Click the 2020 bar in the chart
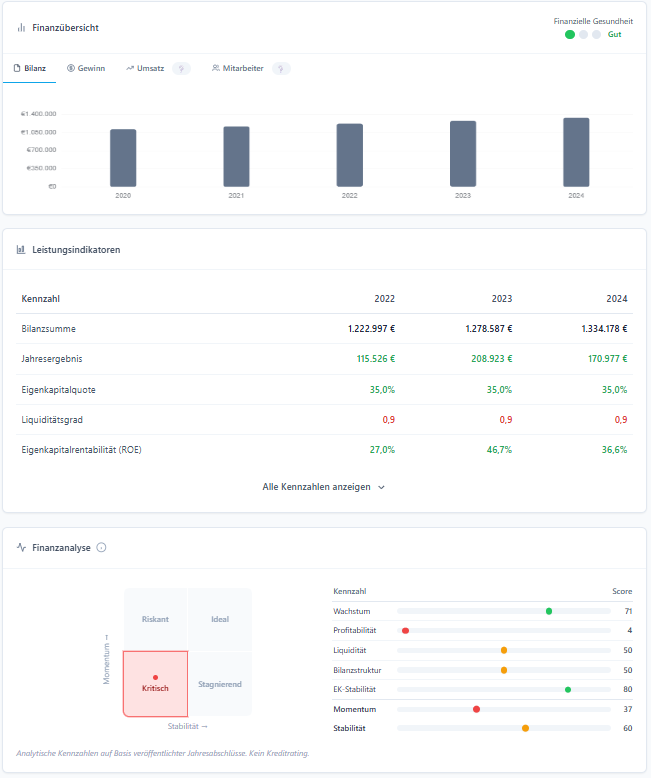The width and height of the screenshot is (651, 778). 123,158
